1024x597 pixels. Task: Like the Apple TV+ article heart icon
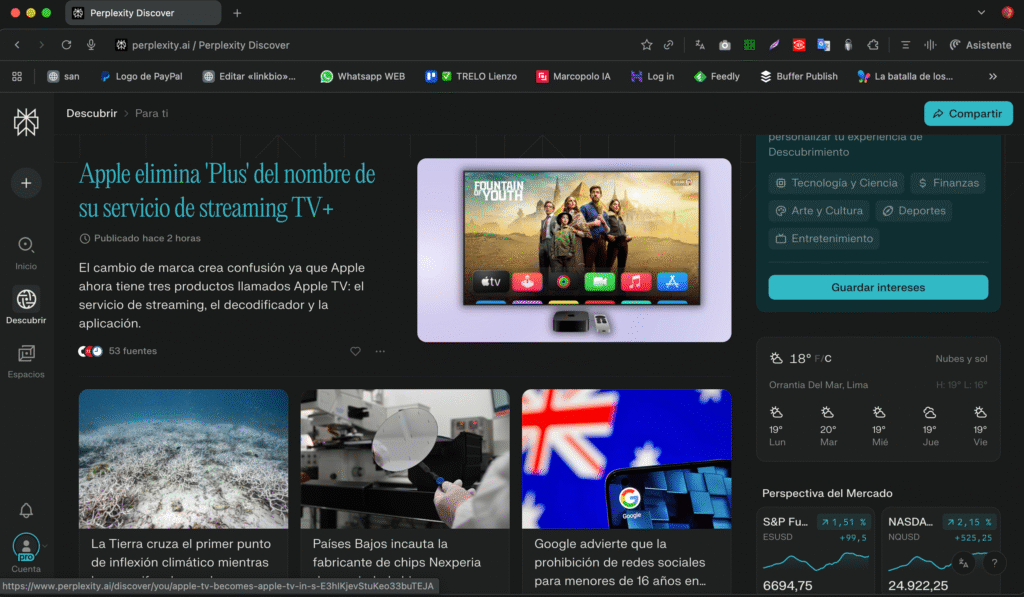pos(355,351)
